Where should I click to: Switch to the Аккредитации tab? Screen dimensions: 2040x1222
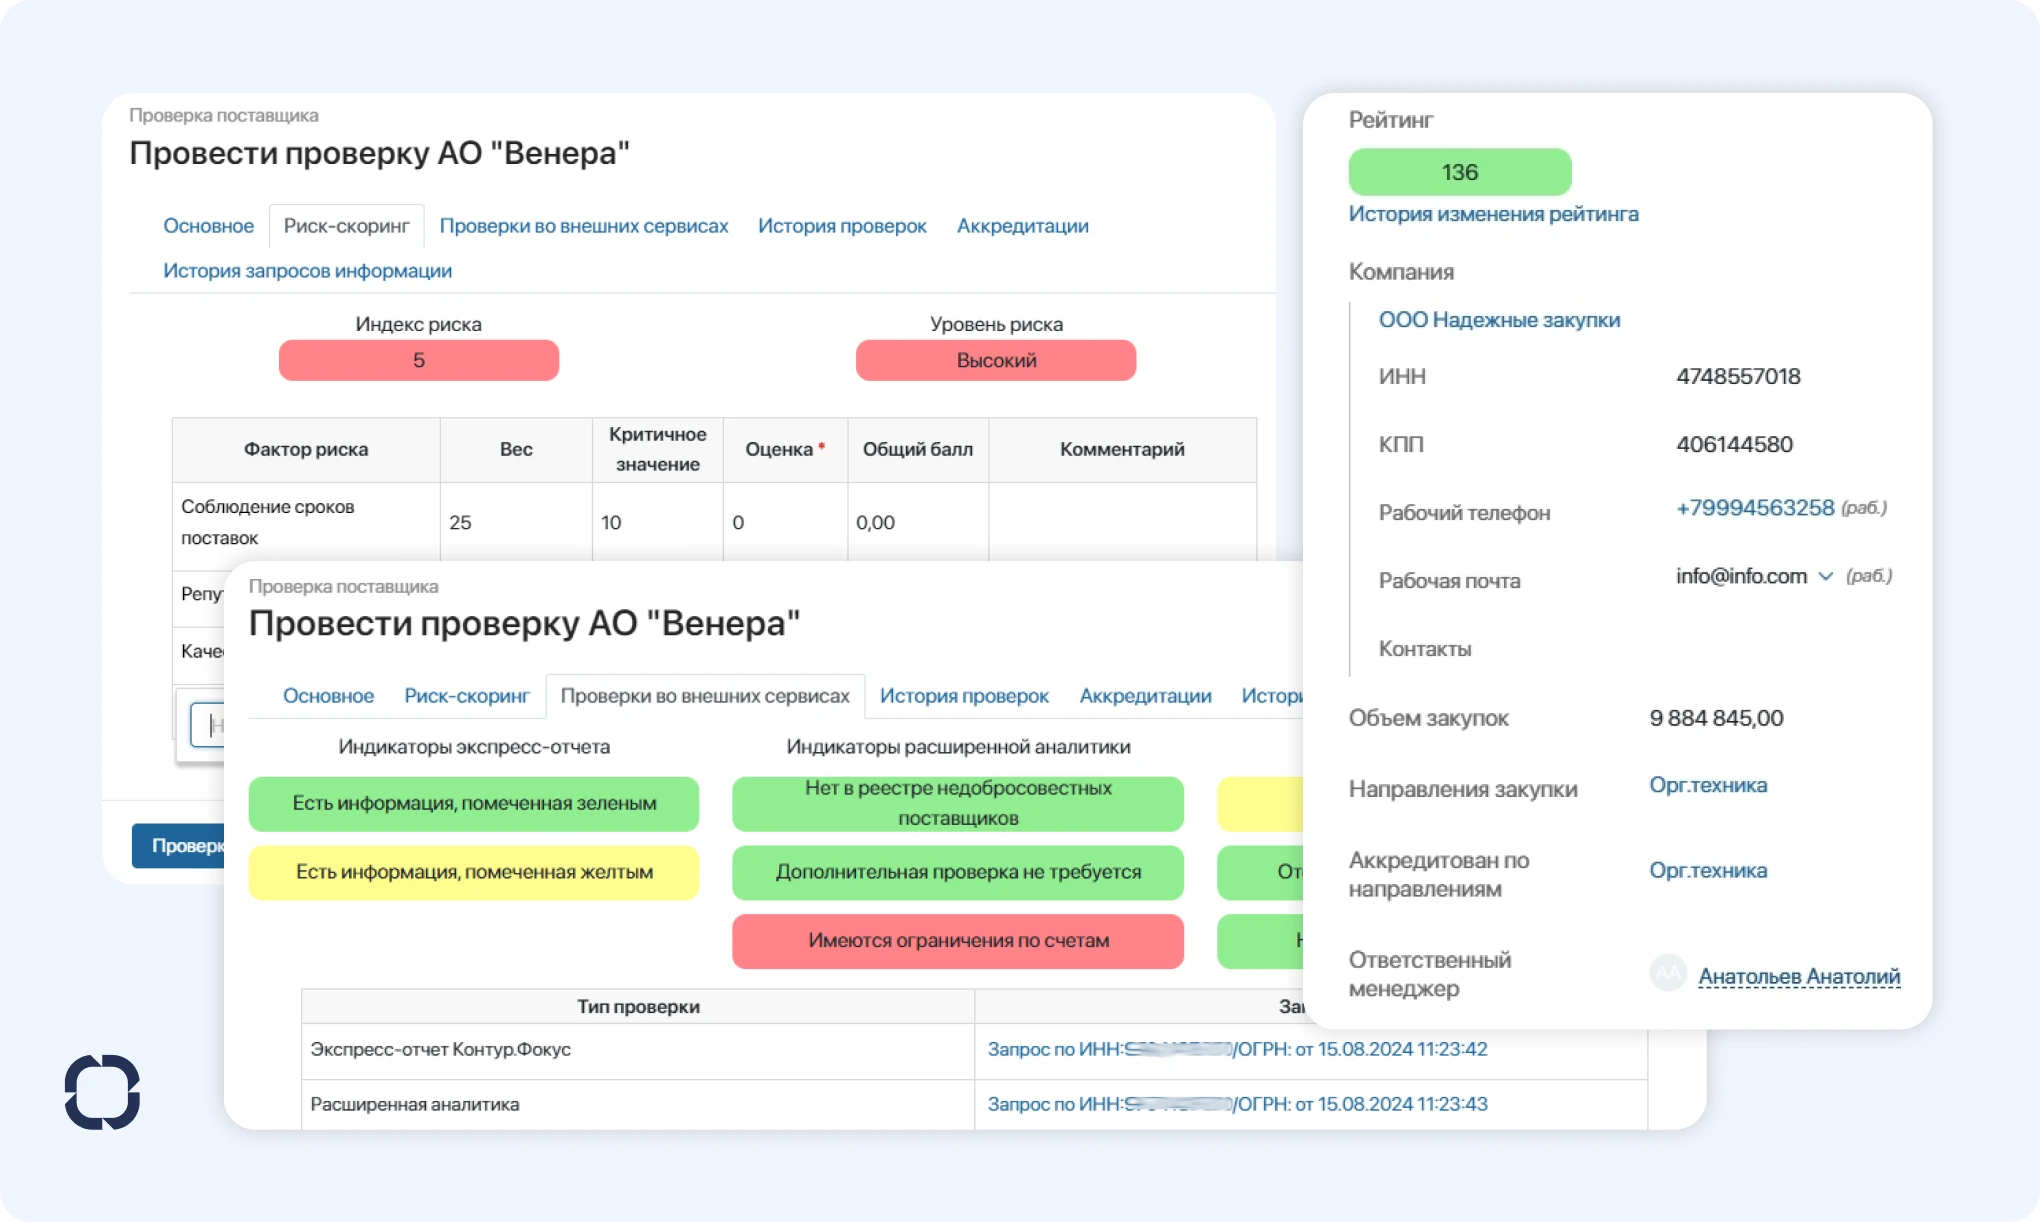tap(1145, 696)
